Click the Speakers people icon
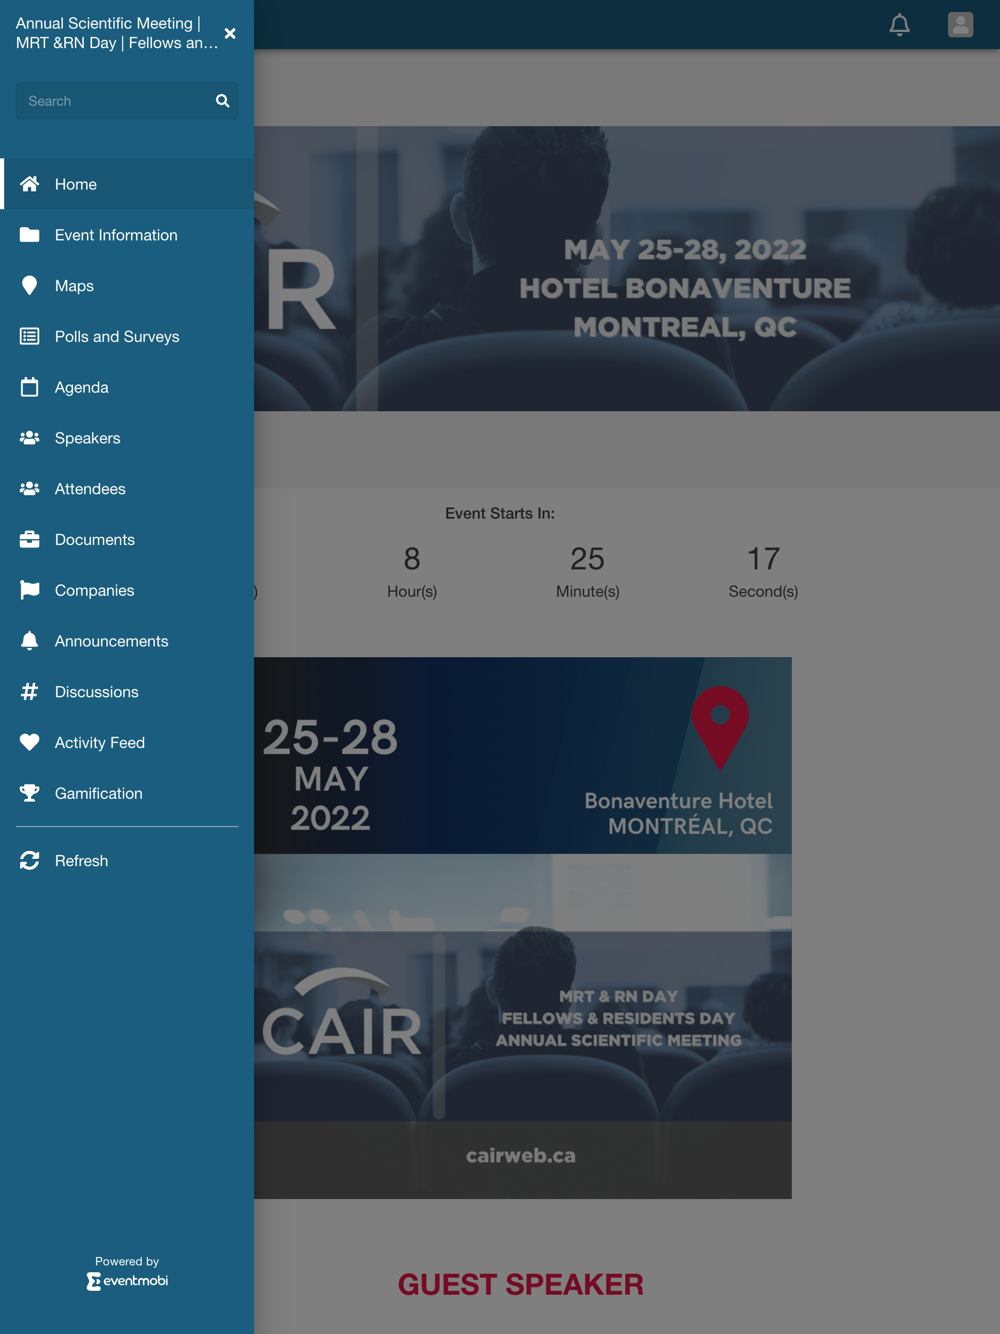 click(30, 438)
